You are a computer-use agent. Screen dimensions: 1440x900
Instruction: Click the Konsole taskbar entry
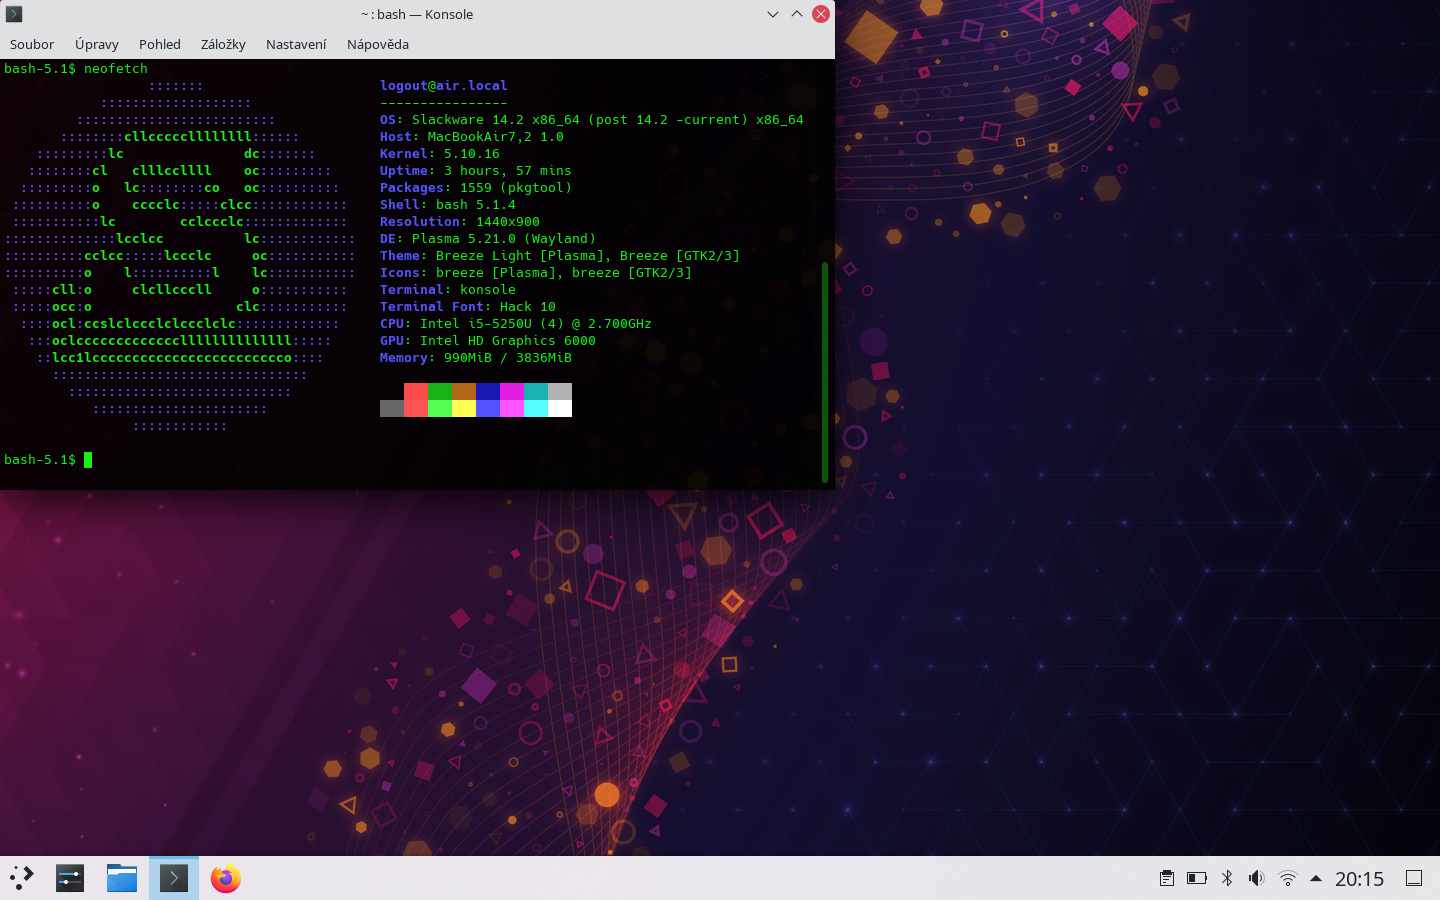(174, 878)
